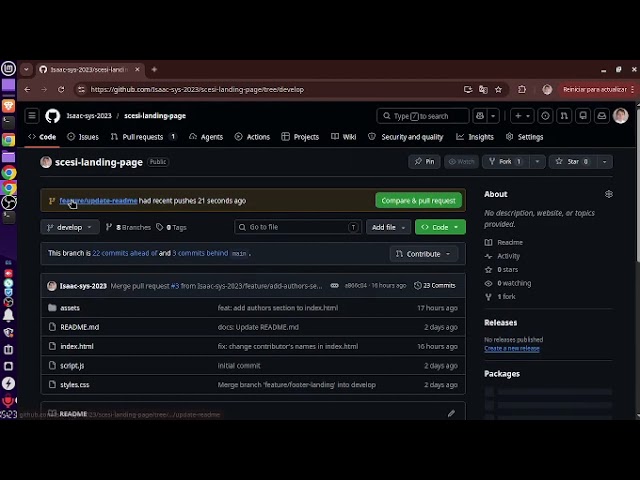Viewport: 640px width, 480px height.
Task: Expand the Fork dropdown arrow
Action: 537,162
